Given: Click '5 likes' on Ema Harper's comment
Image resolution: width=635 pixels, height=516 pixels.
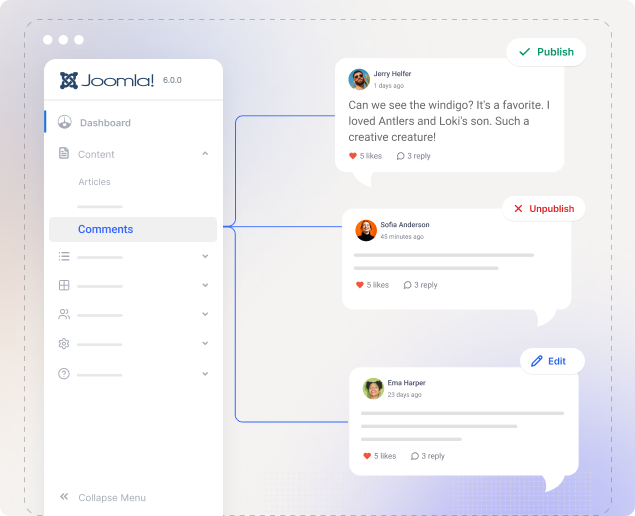Looking at the screenshot, I should 385,456.
